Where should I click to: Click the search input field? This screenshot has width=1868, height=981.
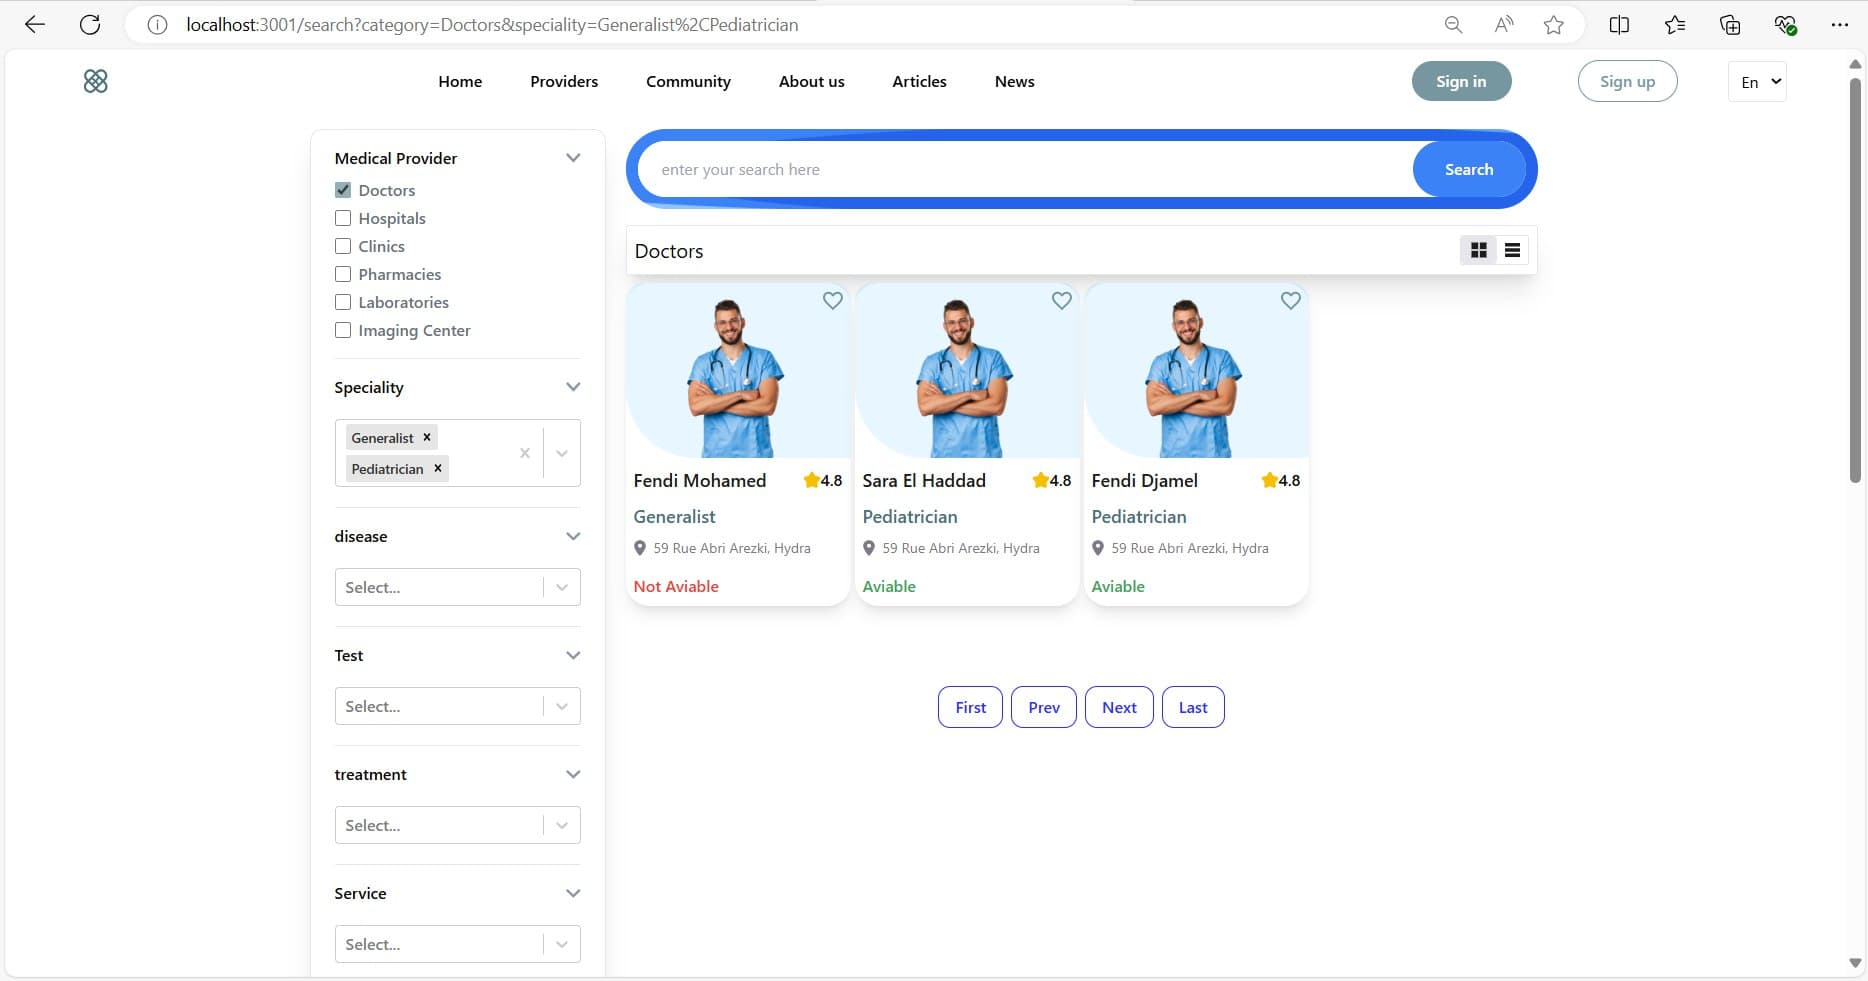1020,170
